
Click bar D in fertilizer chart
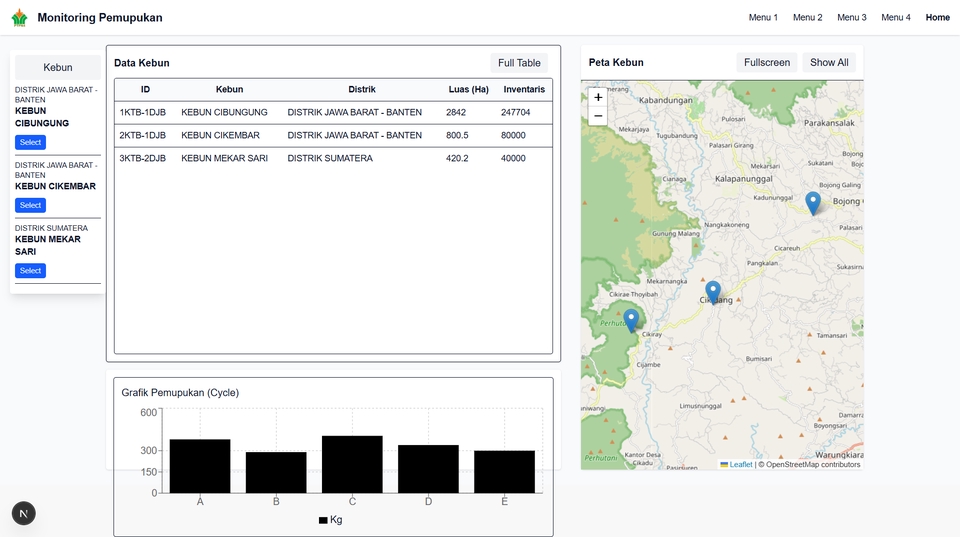[428, 469]
